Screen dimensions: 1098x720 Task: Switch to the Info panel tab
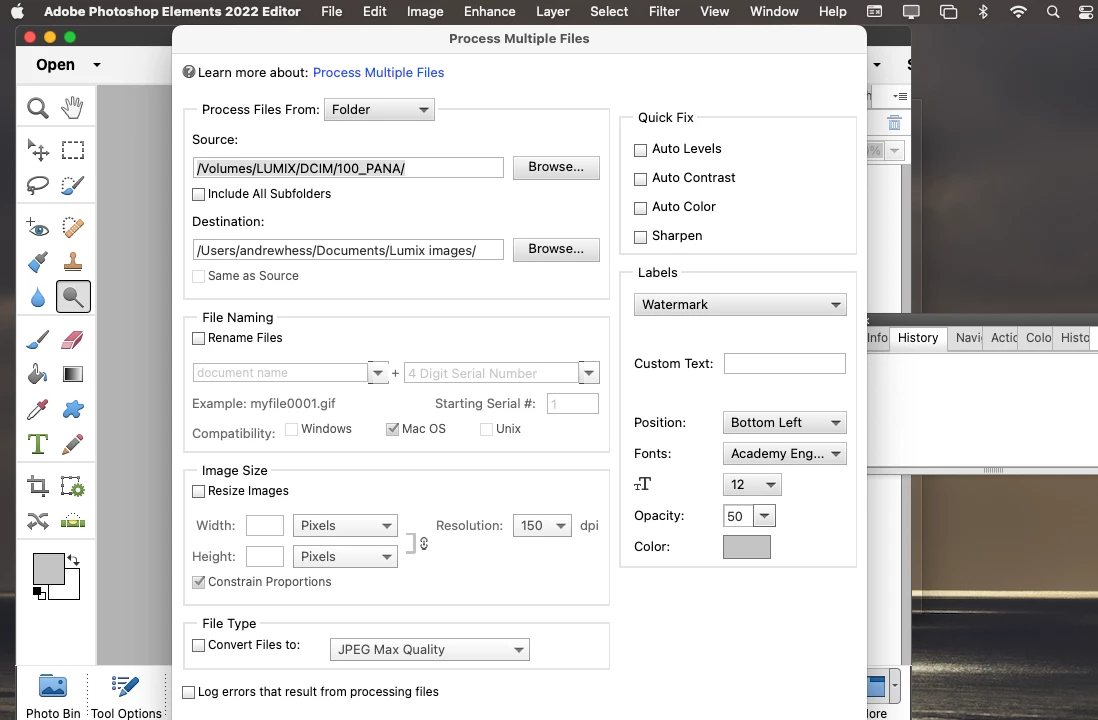877,338
